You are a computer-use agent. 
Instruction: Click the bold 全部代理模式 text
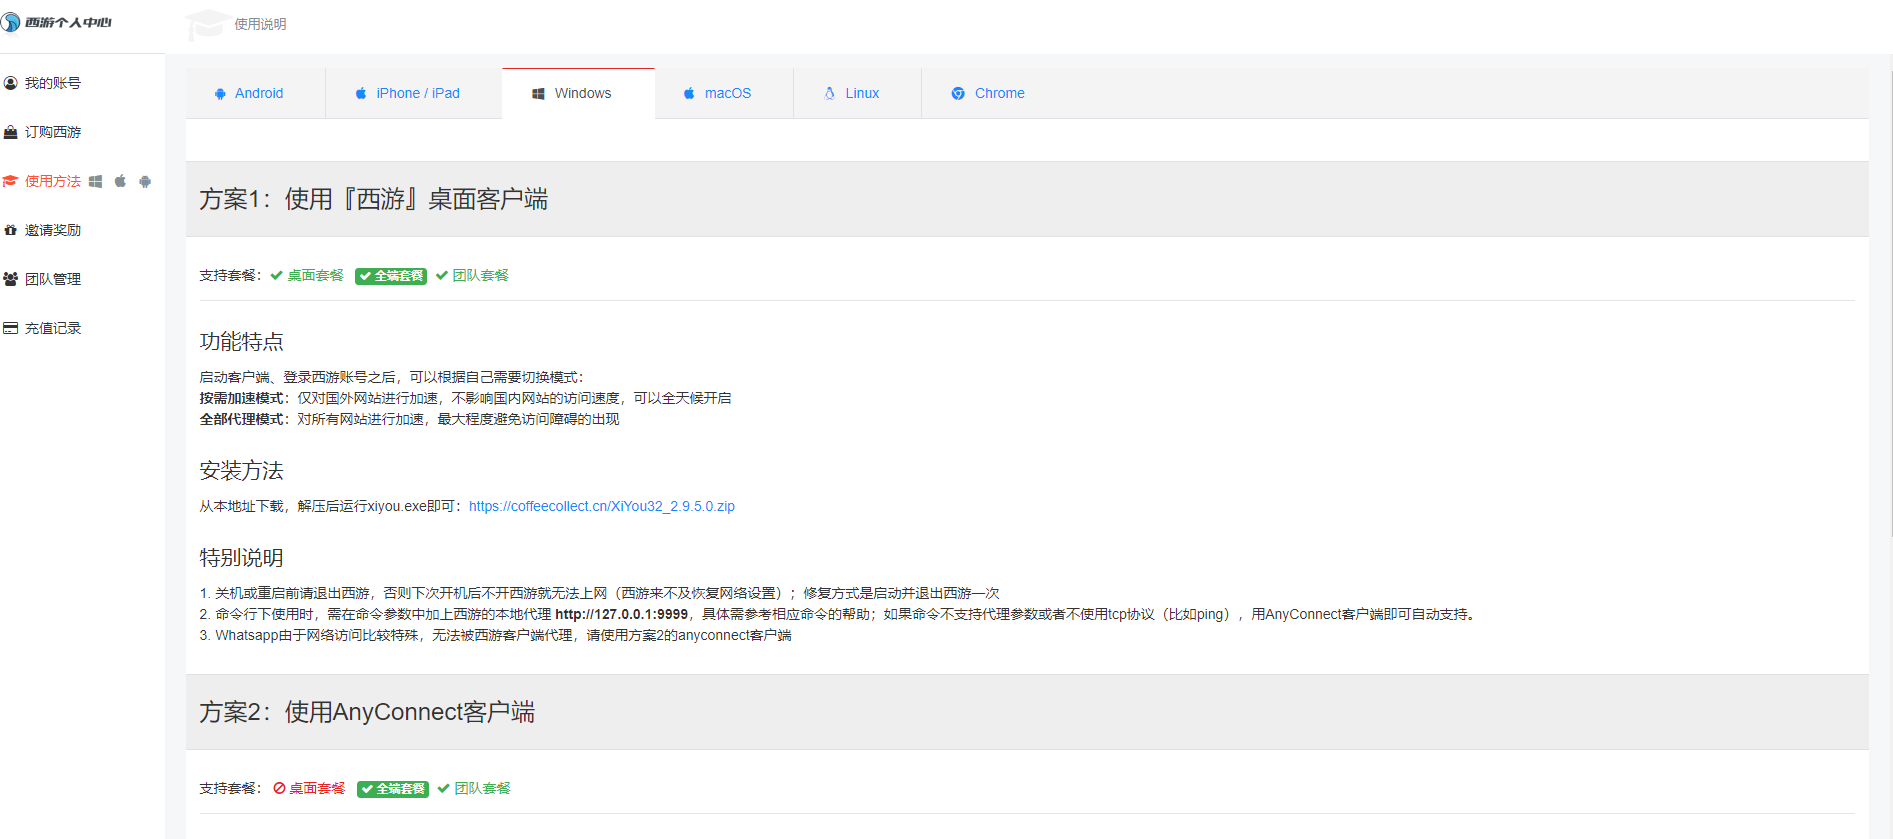[x=241, y=419]
